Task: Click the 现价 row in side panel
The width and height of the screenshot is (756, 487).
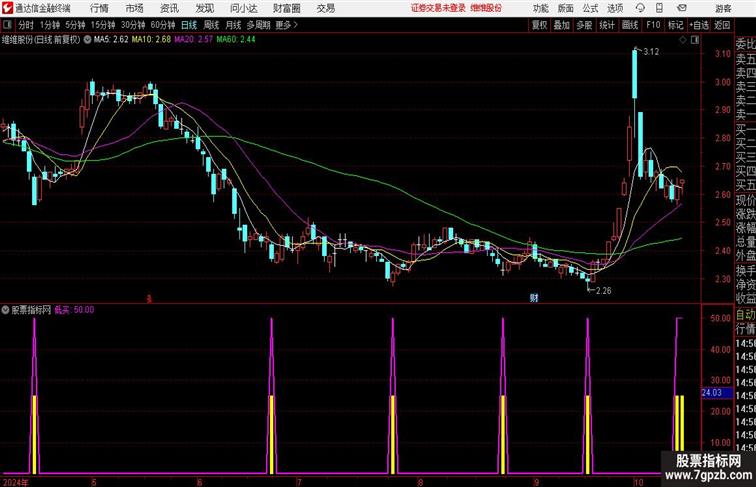Action: [745, 200]
